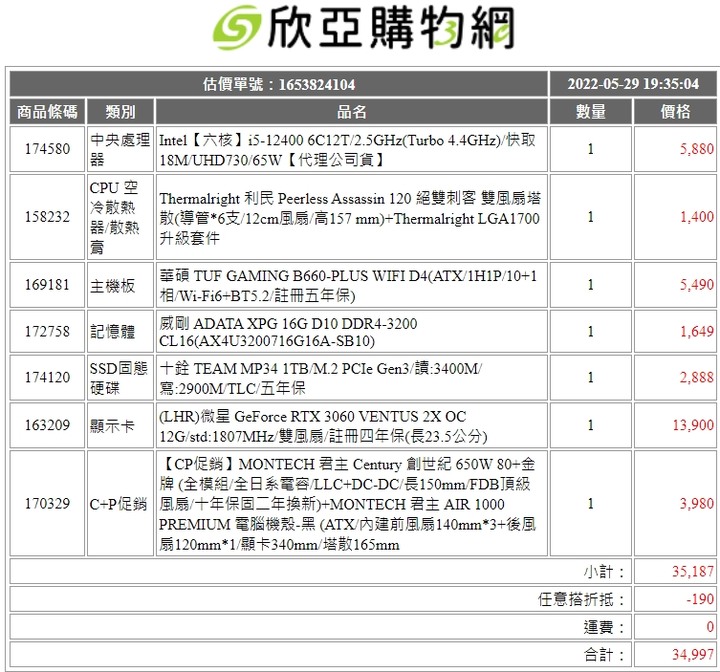Click quantity 1 in the MONTECH row
Image resolution: width=720 pixels, height=672 pixels.
point(591,504)
